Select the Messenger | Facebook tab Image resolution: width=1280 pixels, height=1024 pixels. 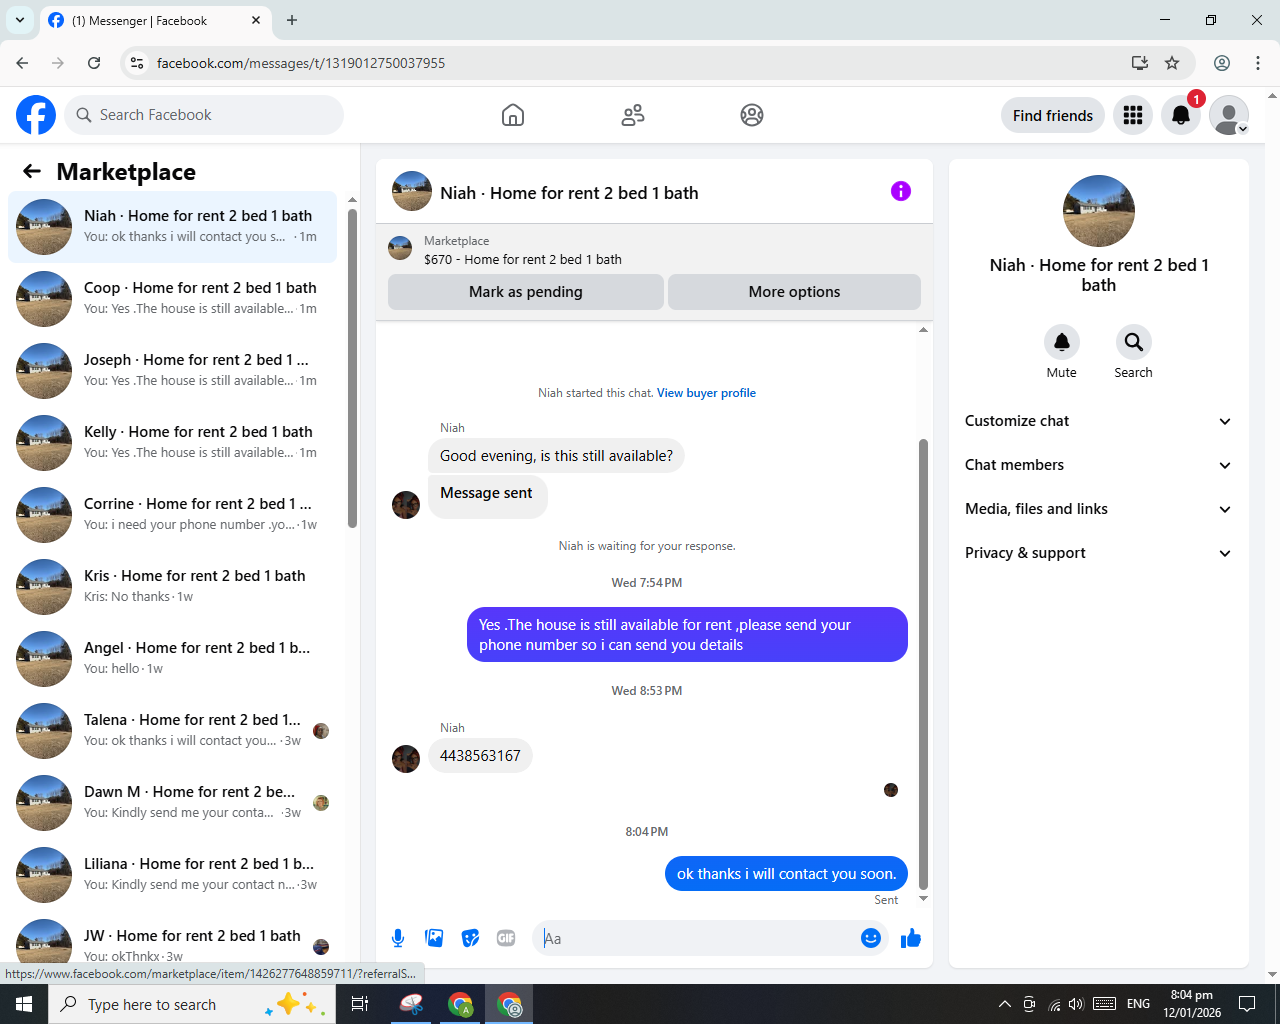pos(155,20)
